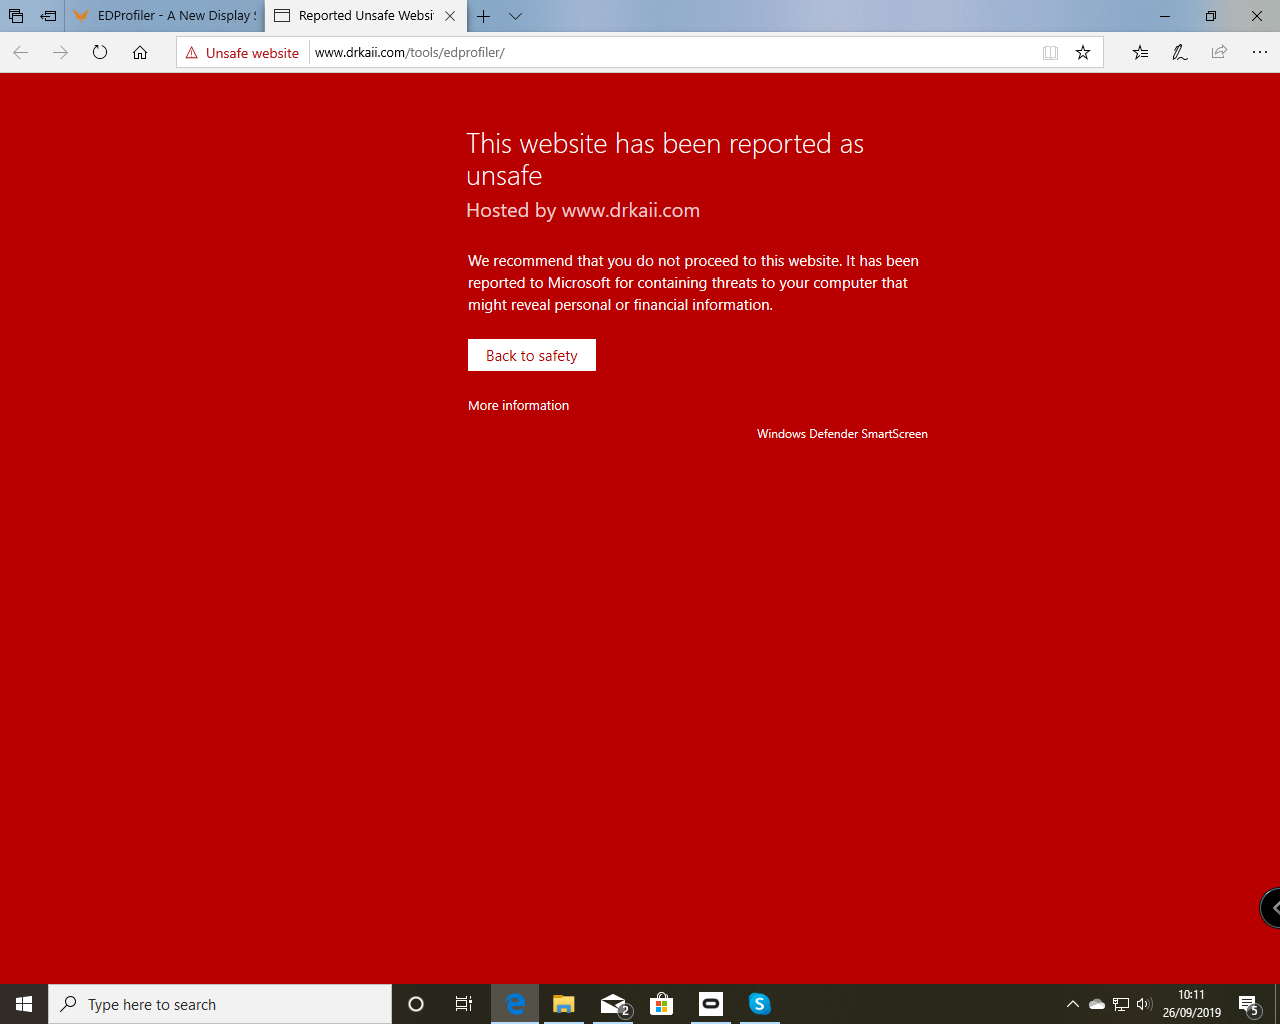Open Task View on the taskbar
Image resolution: width=1280 pixels, height=1024 pixels.
click(464, 1004)
